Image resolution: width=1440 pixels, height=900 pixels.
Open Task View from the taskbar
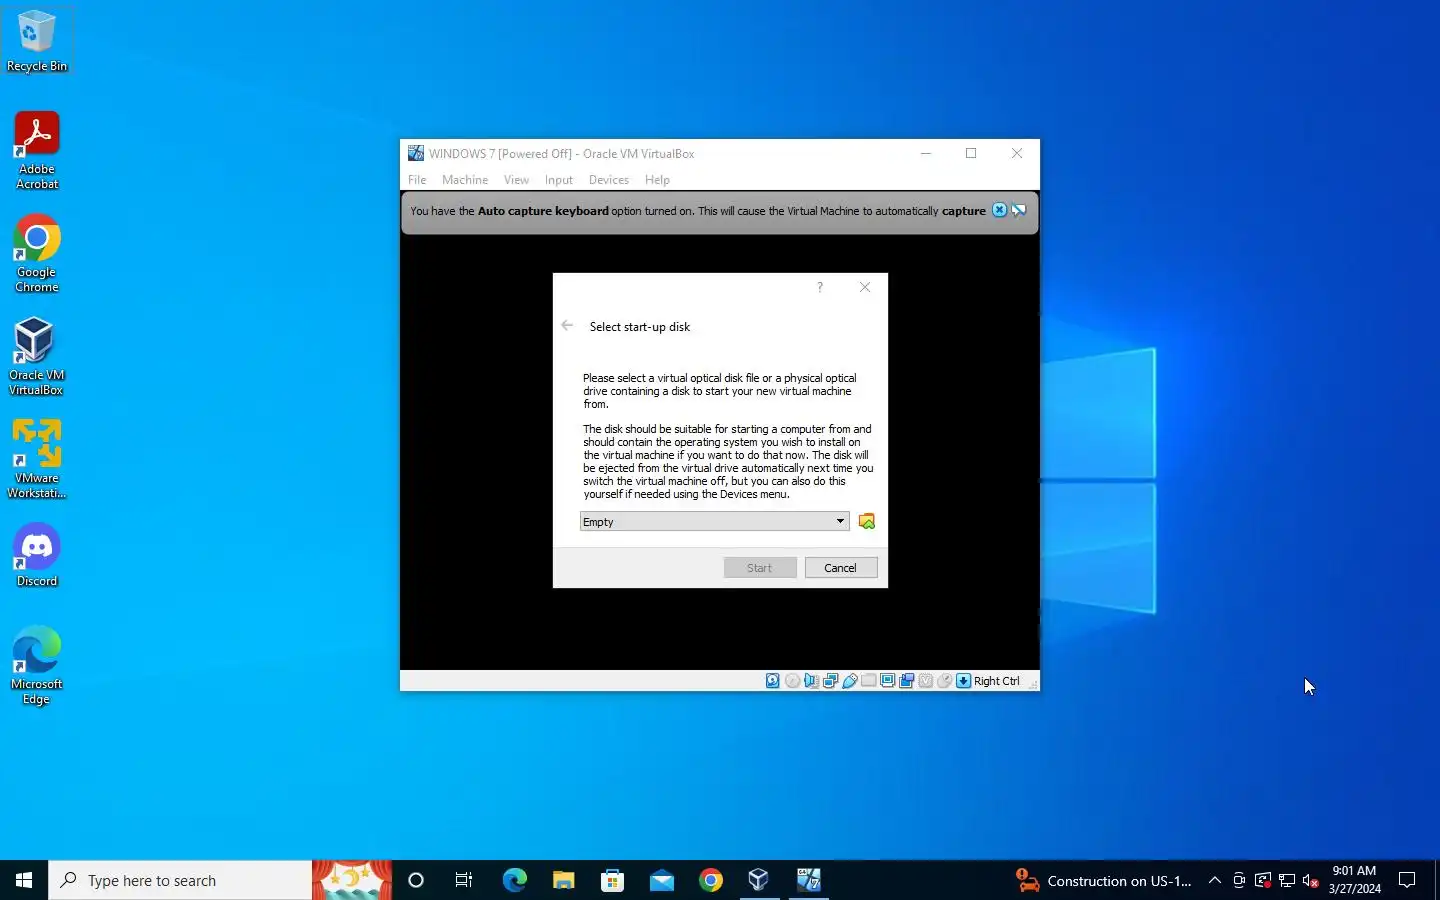click(x=464, y=880)
